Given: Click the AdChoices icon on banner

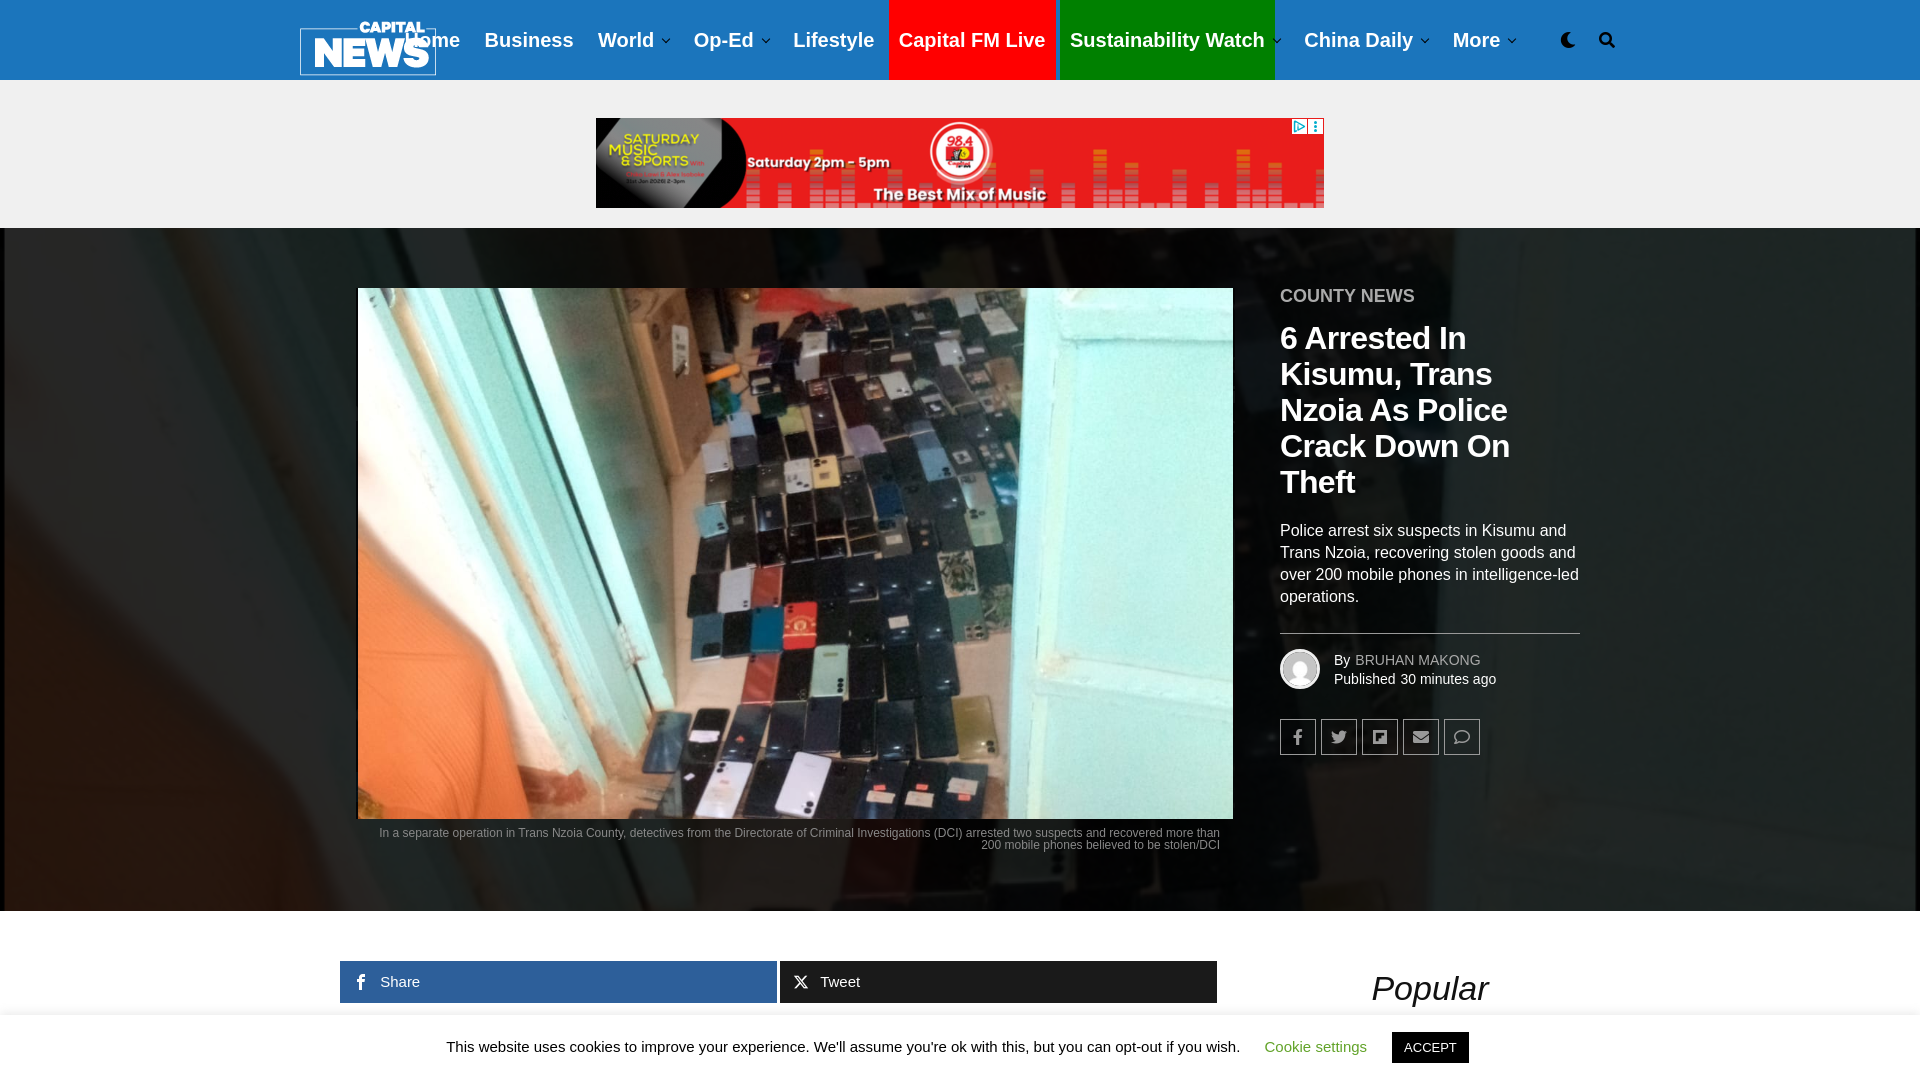Looking at the screenshot, I should (x=1299, y=126).
